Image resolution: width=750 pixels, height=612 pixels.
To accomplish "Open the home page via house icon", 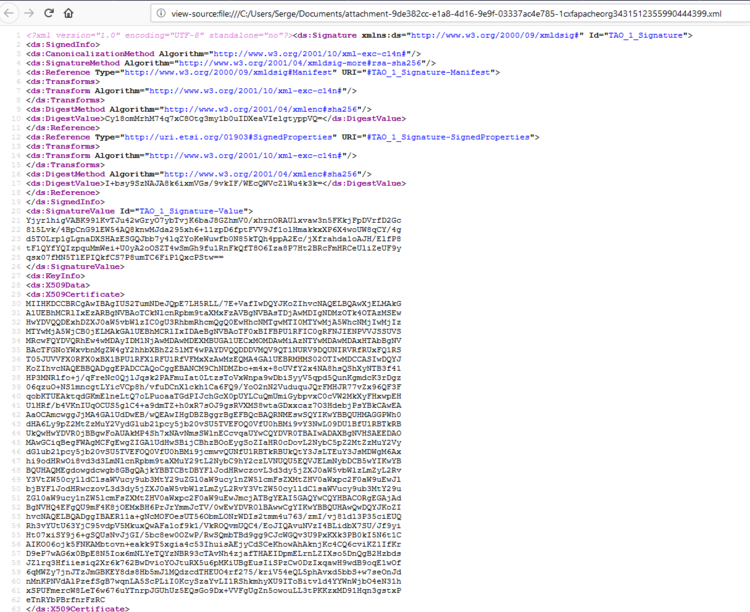I will click(x=68, y=13).
